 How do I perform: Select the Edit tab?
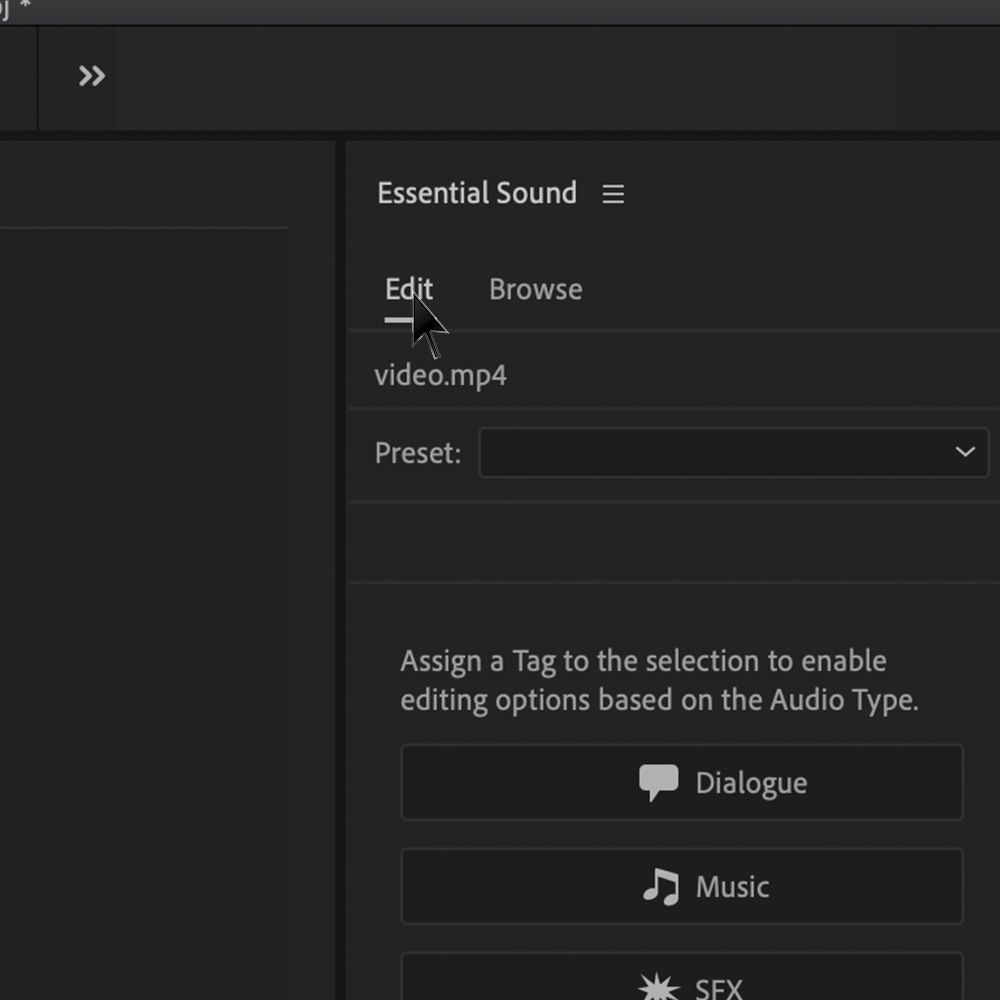(408, 289)
